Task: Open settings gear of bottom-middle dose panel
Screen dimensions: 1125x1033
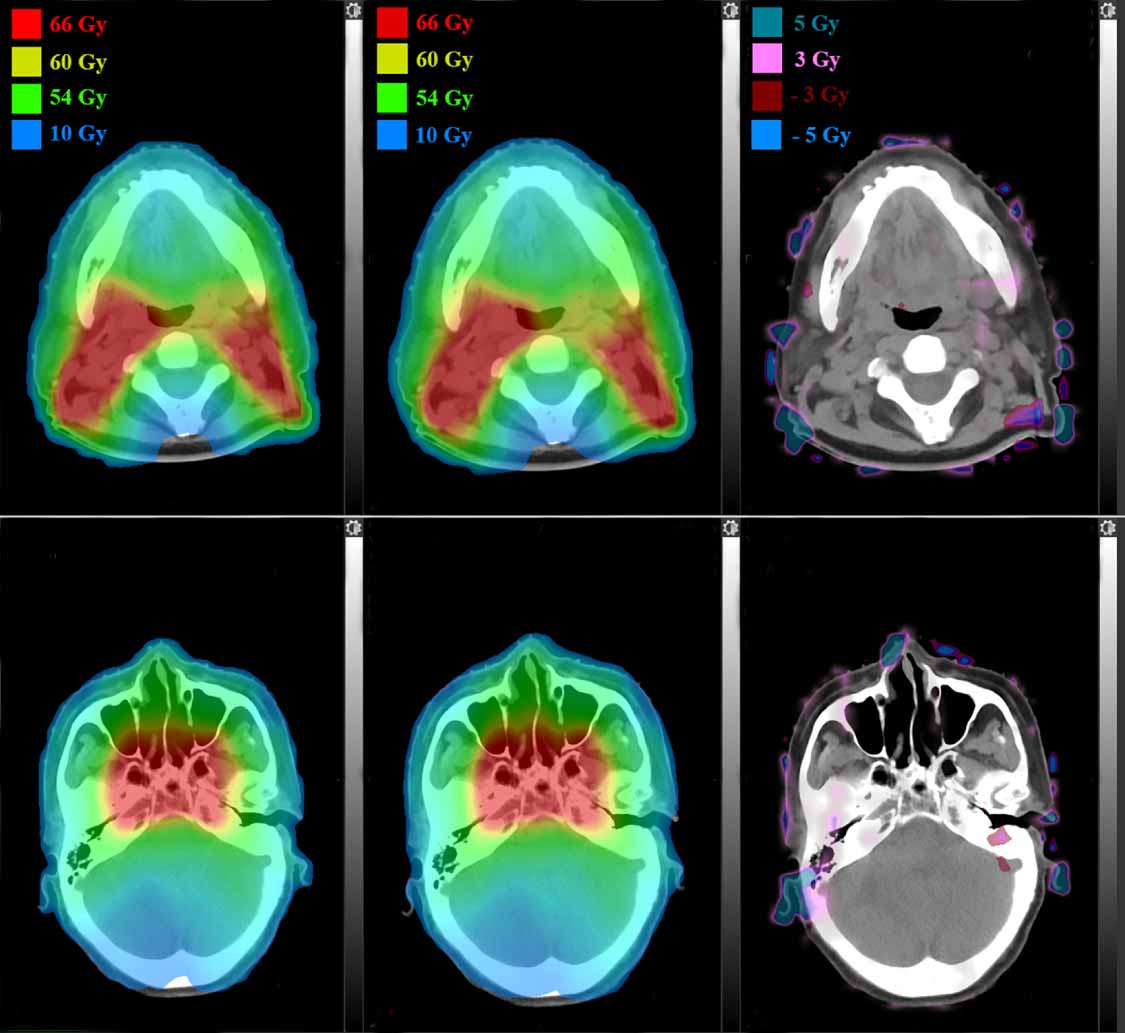Action: pyautogui.click(x=730, y=528)
